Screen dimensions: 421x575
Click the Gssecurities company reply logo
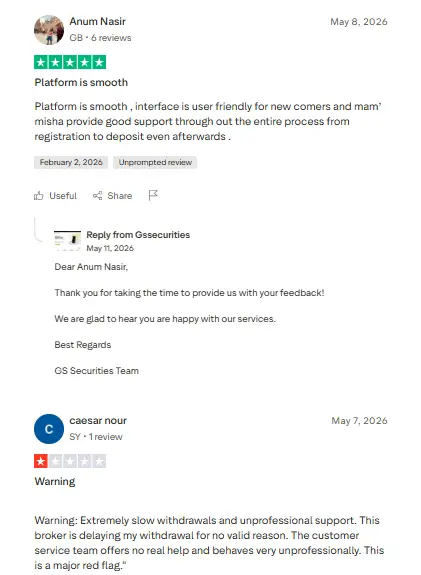pyautogui.click(x=67, y=241)
